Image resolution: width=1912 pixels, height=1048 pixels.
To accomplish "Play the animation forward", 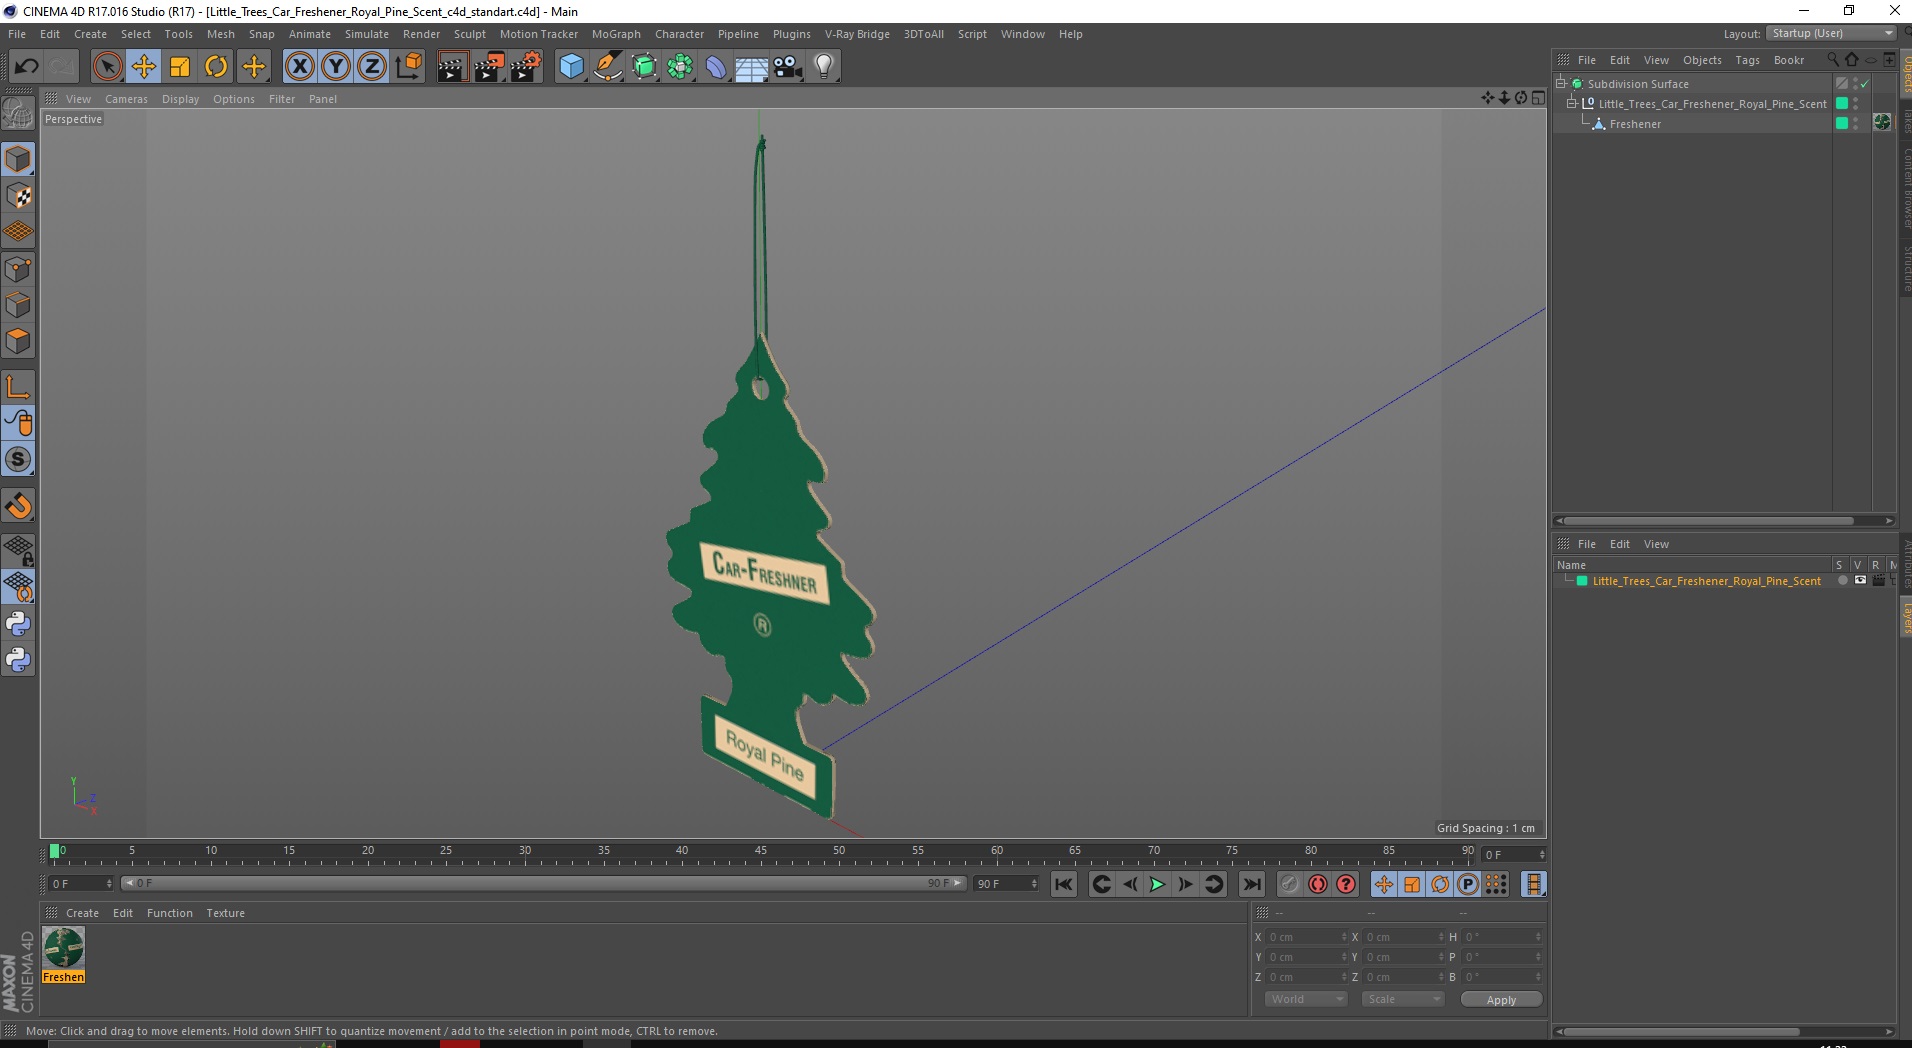I will click(1157, 884).
